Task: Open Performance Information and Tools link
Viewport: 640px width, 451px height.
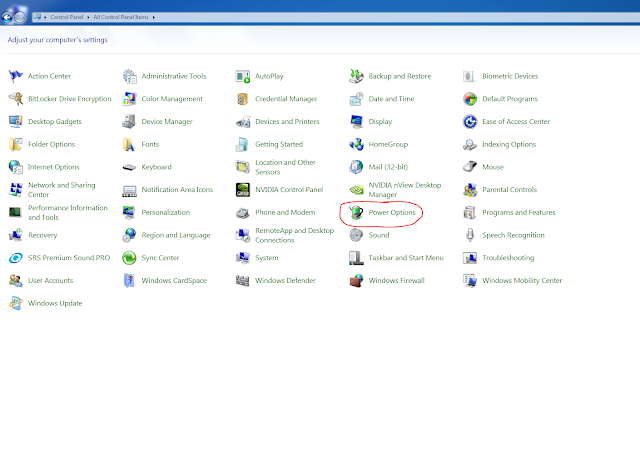Action: (68, 213)
